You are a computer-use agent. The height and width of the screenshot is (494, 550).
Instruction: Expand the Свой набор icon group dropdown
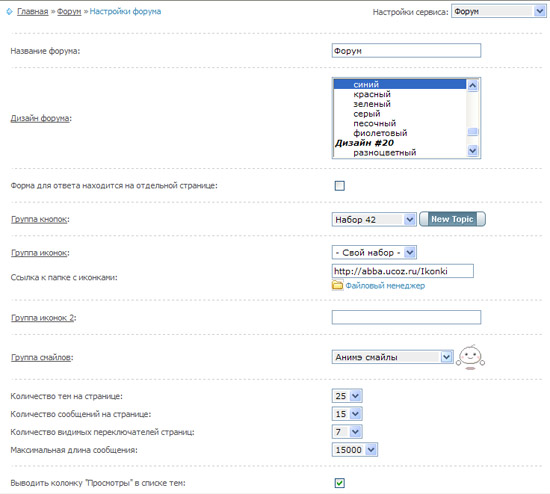[x=374, y=253]
